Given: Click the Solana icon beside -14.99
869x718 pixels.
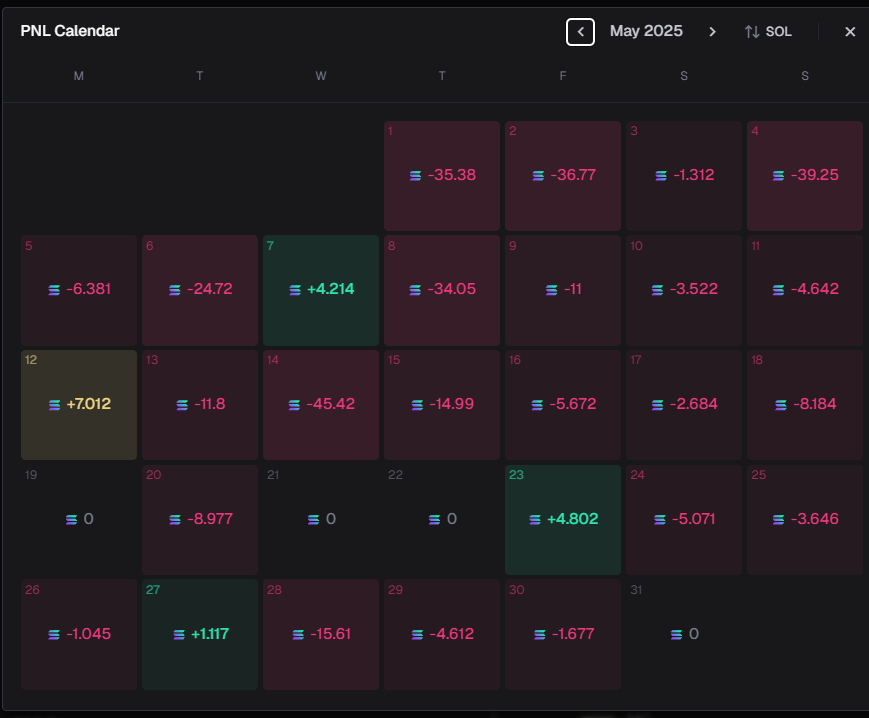Looking at the screenshot, I should tap(417, 405).
